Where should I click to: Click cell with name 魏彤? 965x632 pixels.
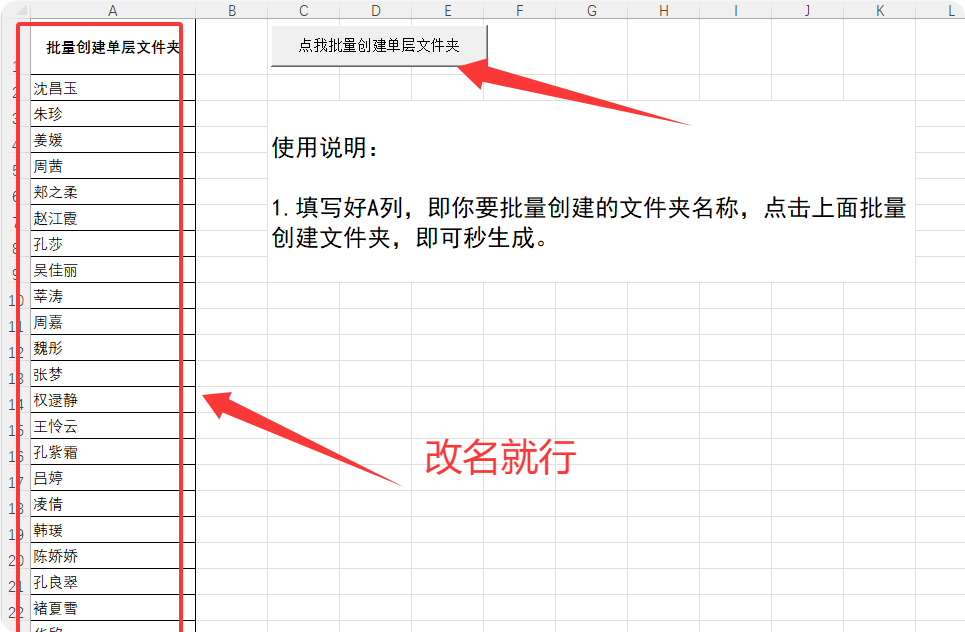click(x=113, y=348)
